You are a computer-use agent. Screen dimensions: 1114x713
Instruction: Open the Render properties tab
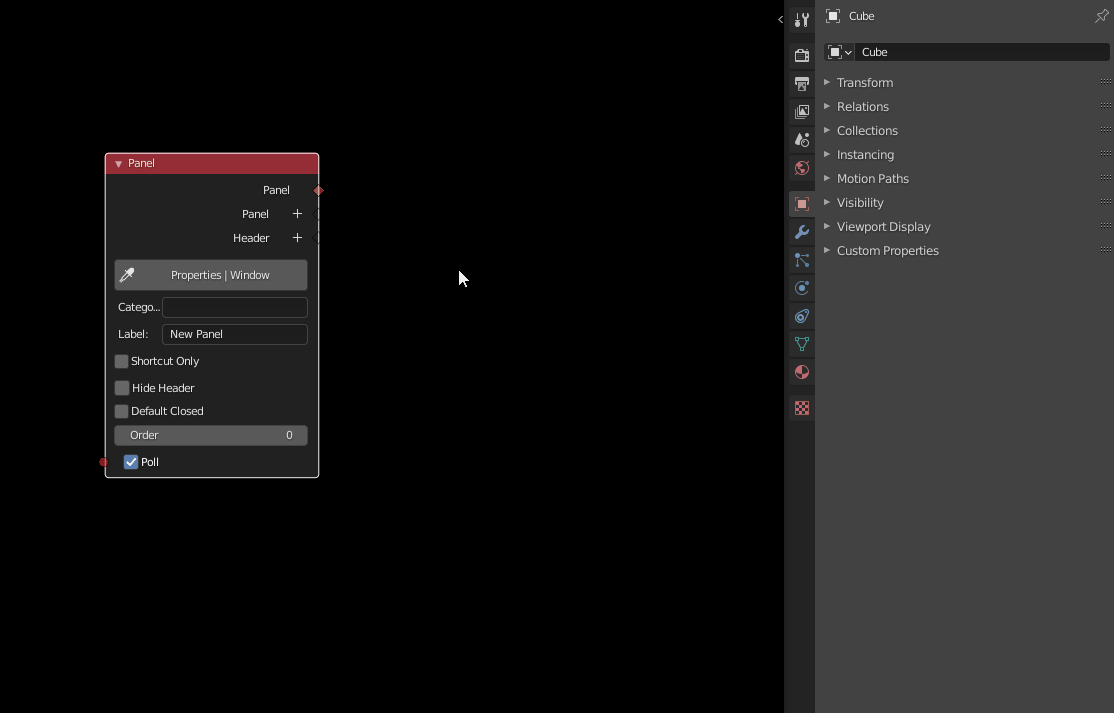801,55
